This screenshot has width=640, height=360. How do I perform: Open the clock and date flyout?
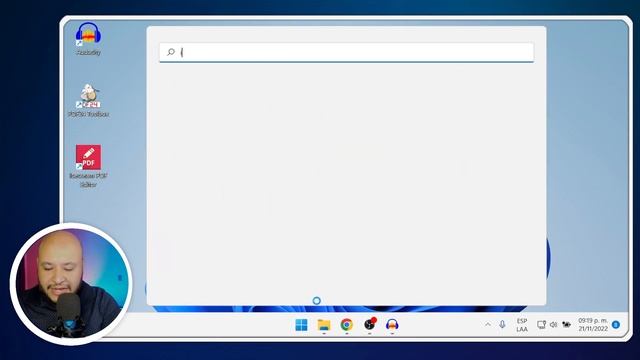(x=593, y=324)
